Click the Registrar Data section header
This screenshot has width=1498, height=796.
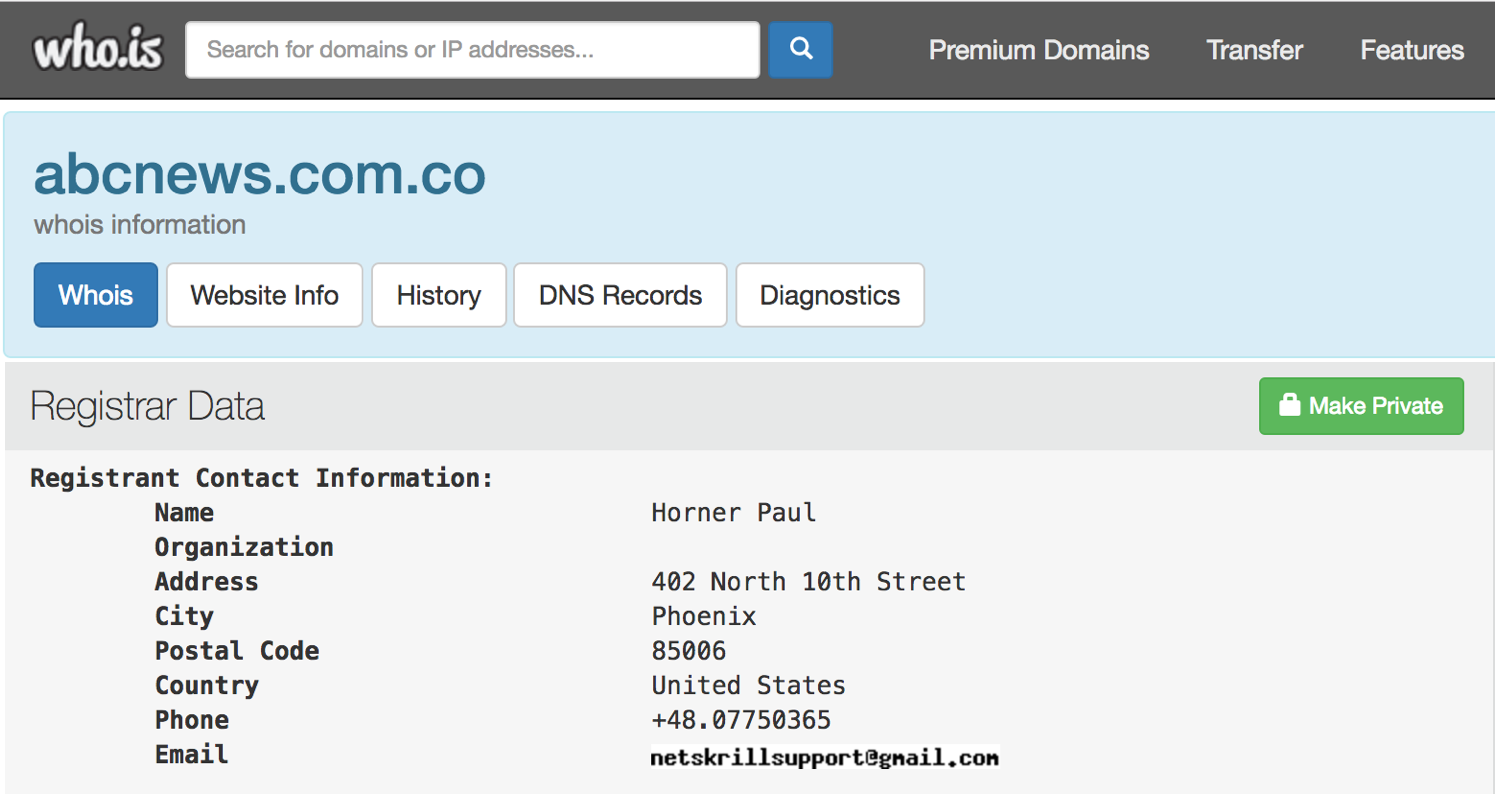pos(147,407)
